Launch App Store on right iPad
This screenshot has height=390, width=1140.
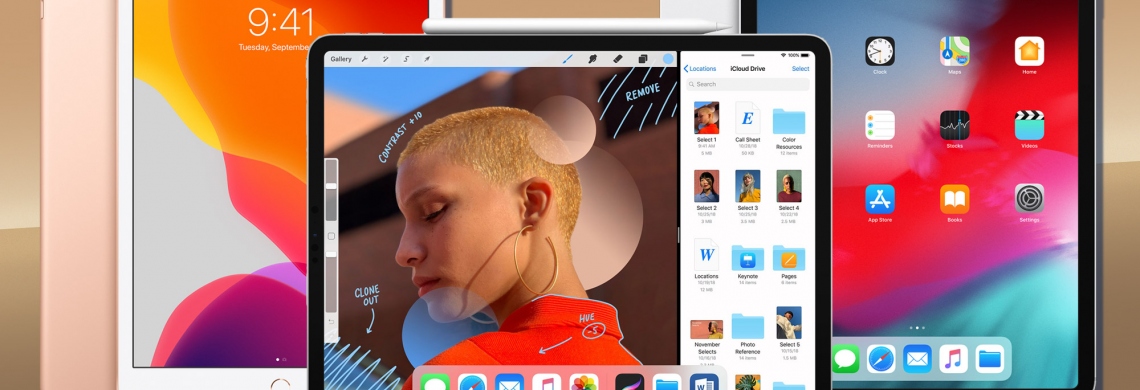880,204
